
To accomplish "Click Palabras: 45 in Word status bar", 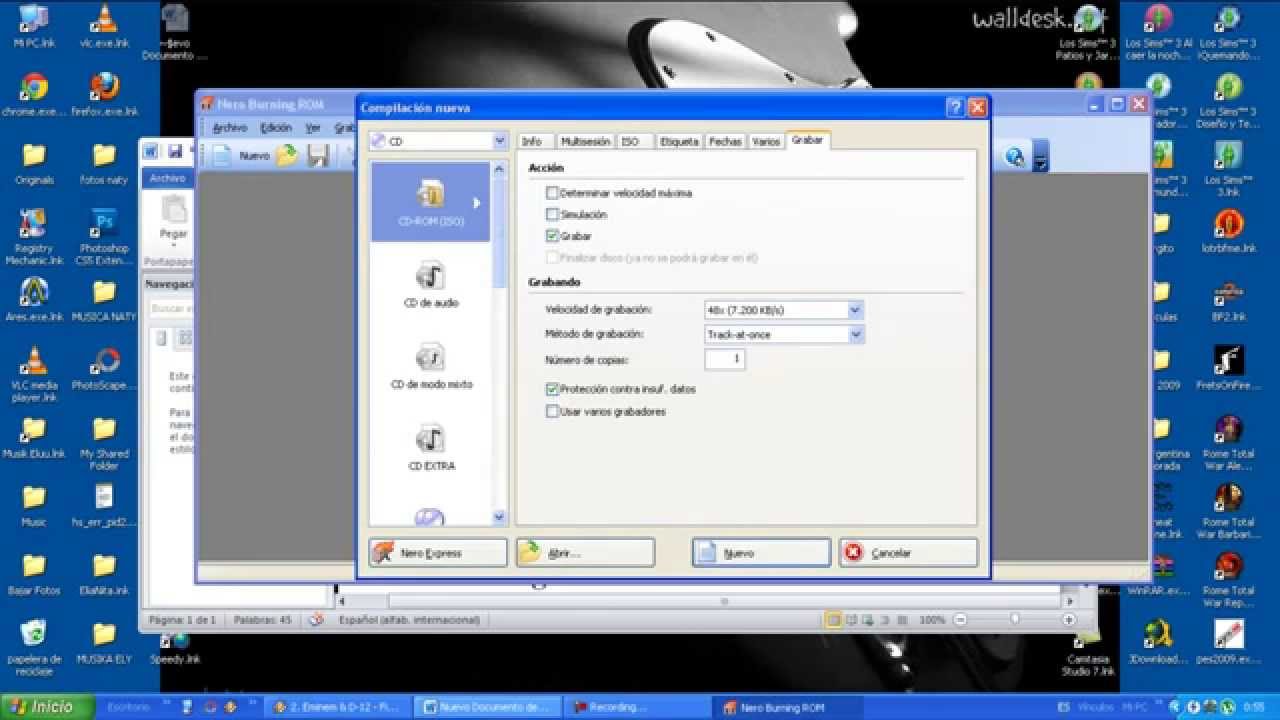I will (x=262, y=620).
